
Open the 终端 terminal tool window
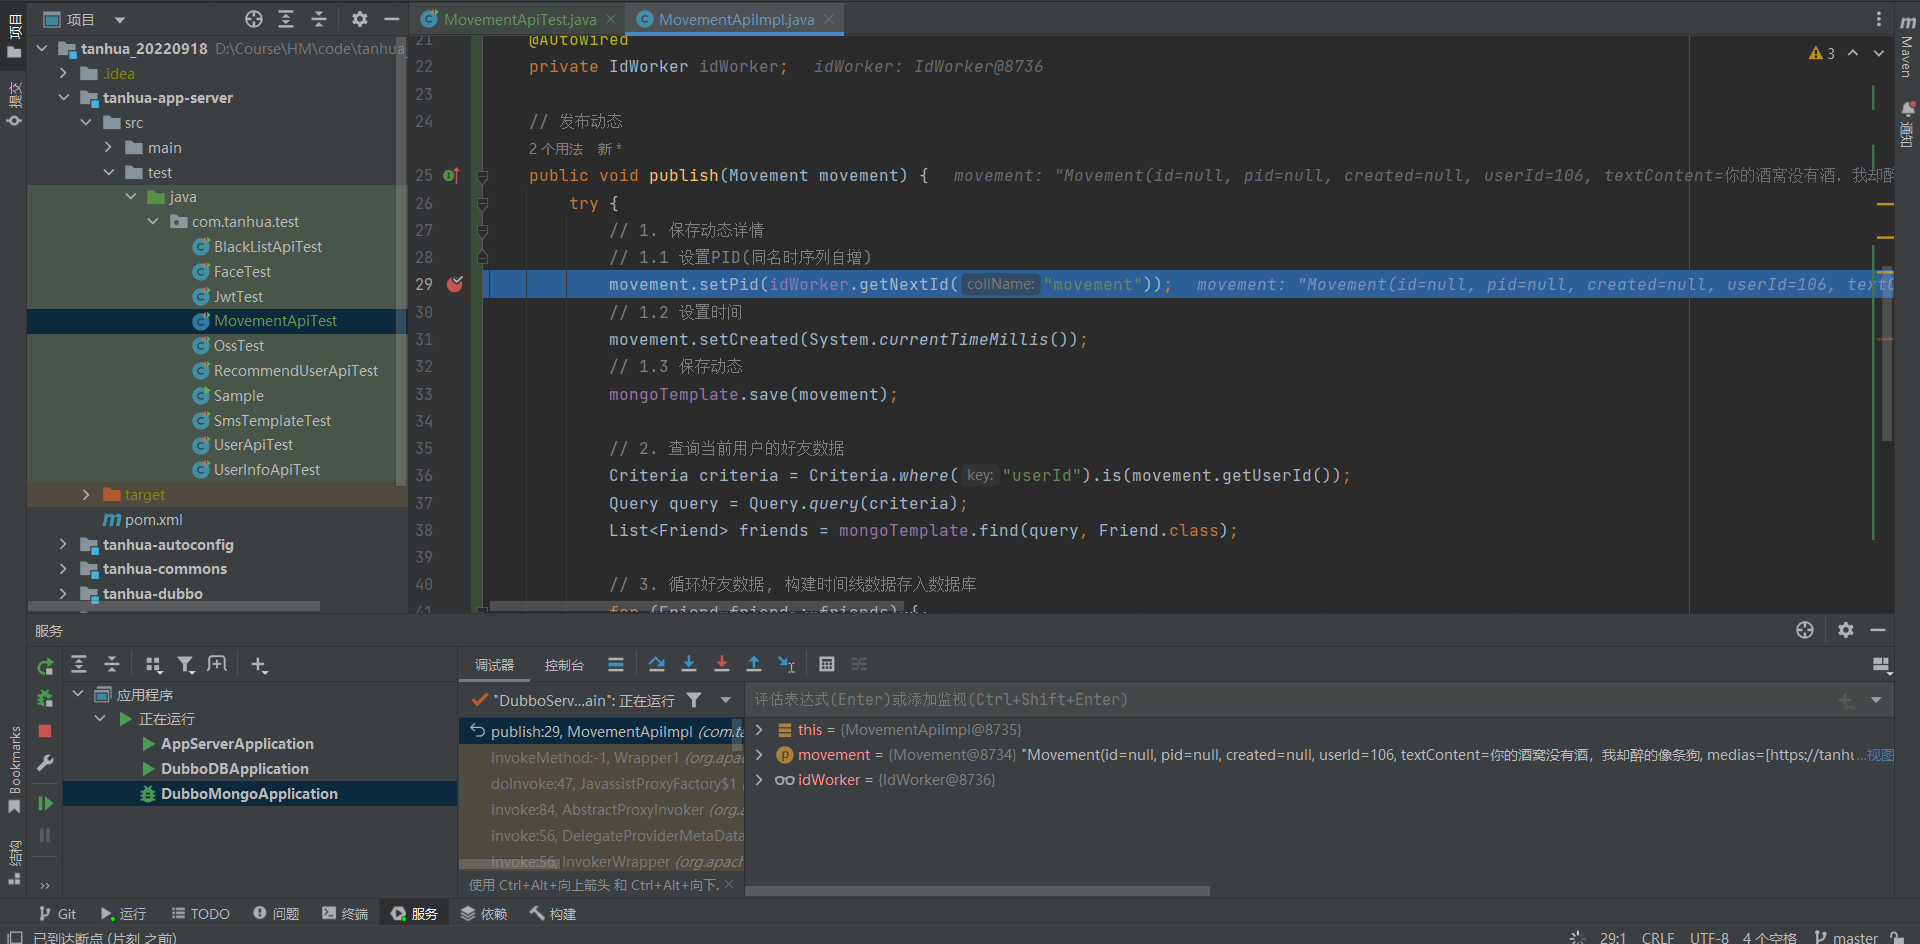(x=345, y=914)
